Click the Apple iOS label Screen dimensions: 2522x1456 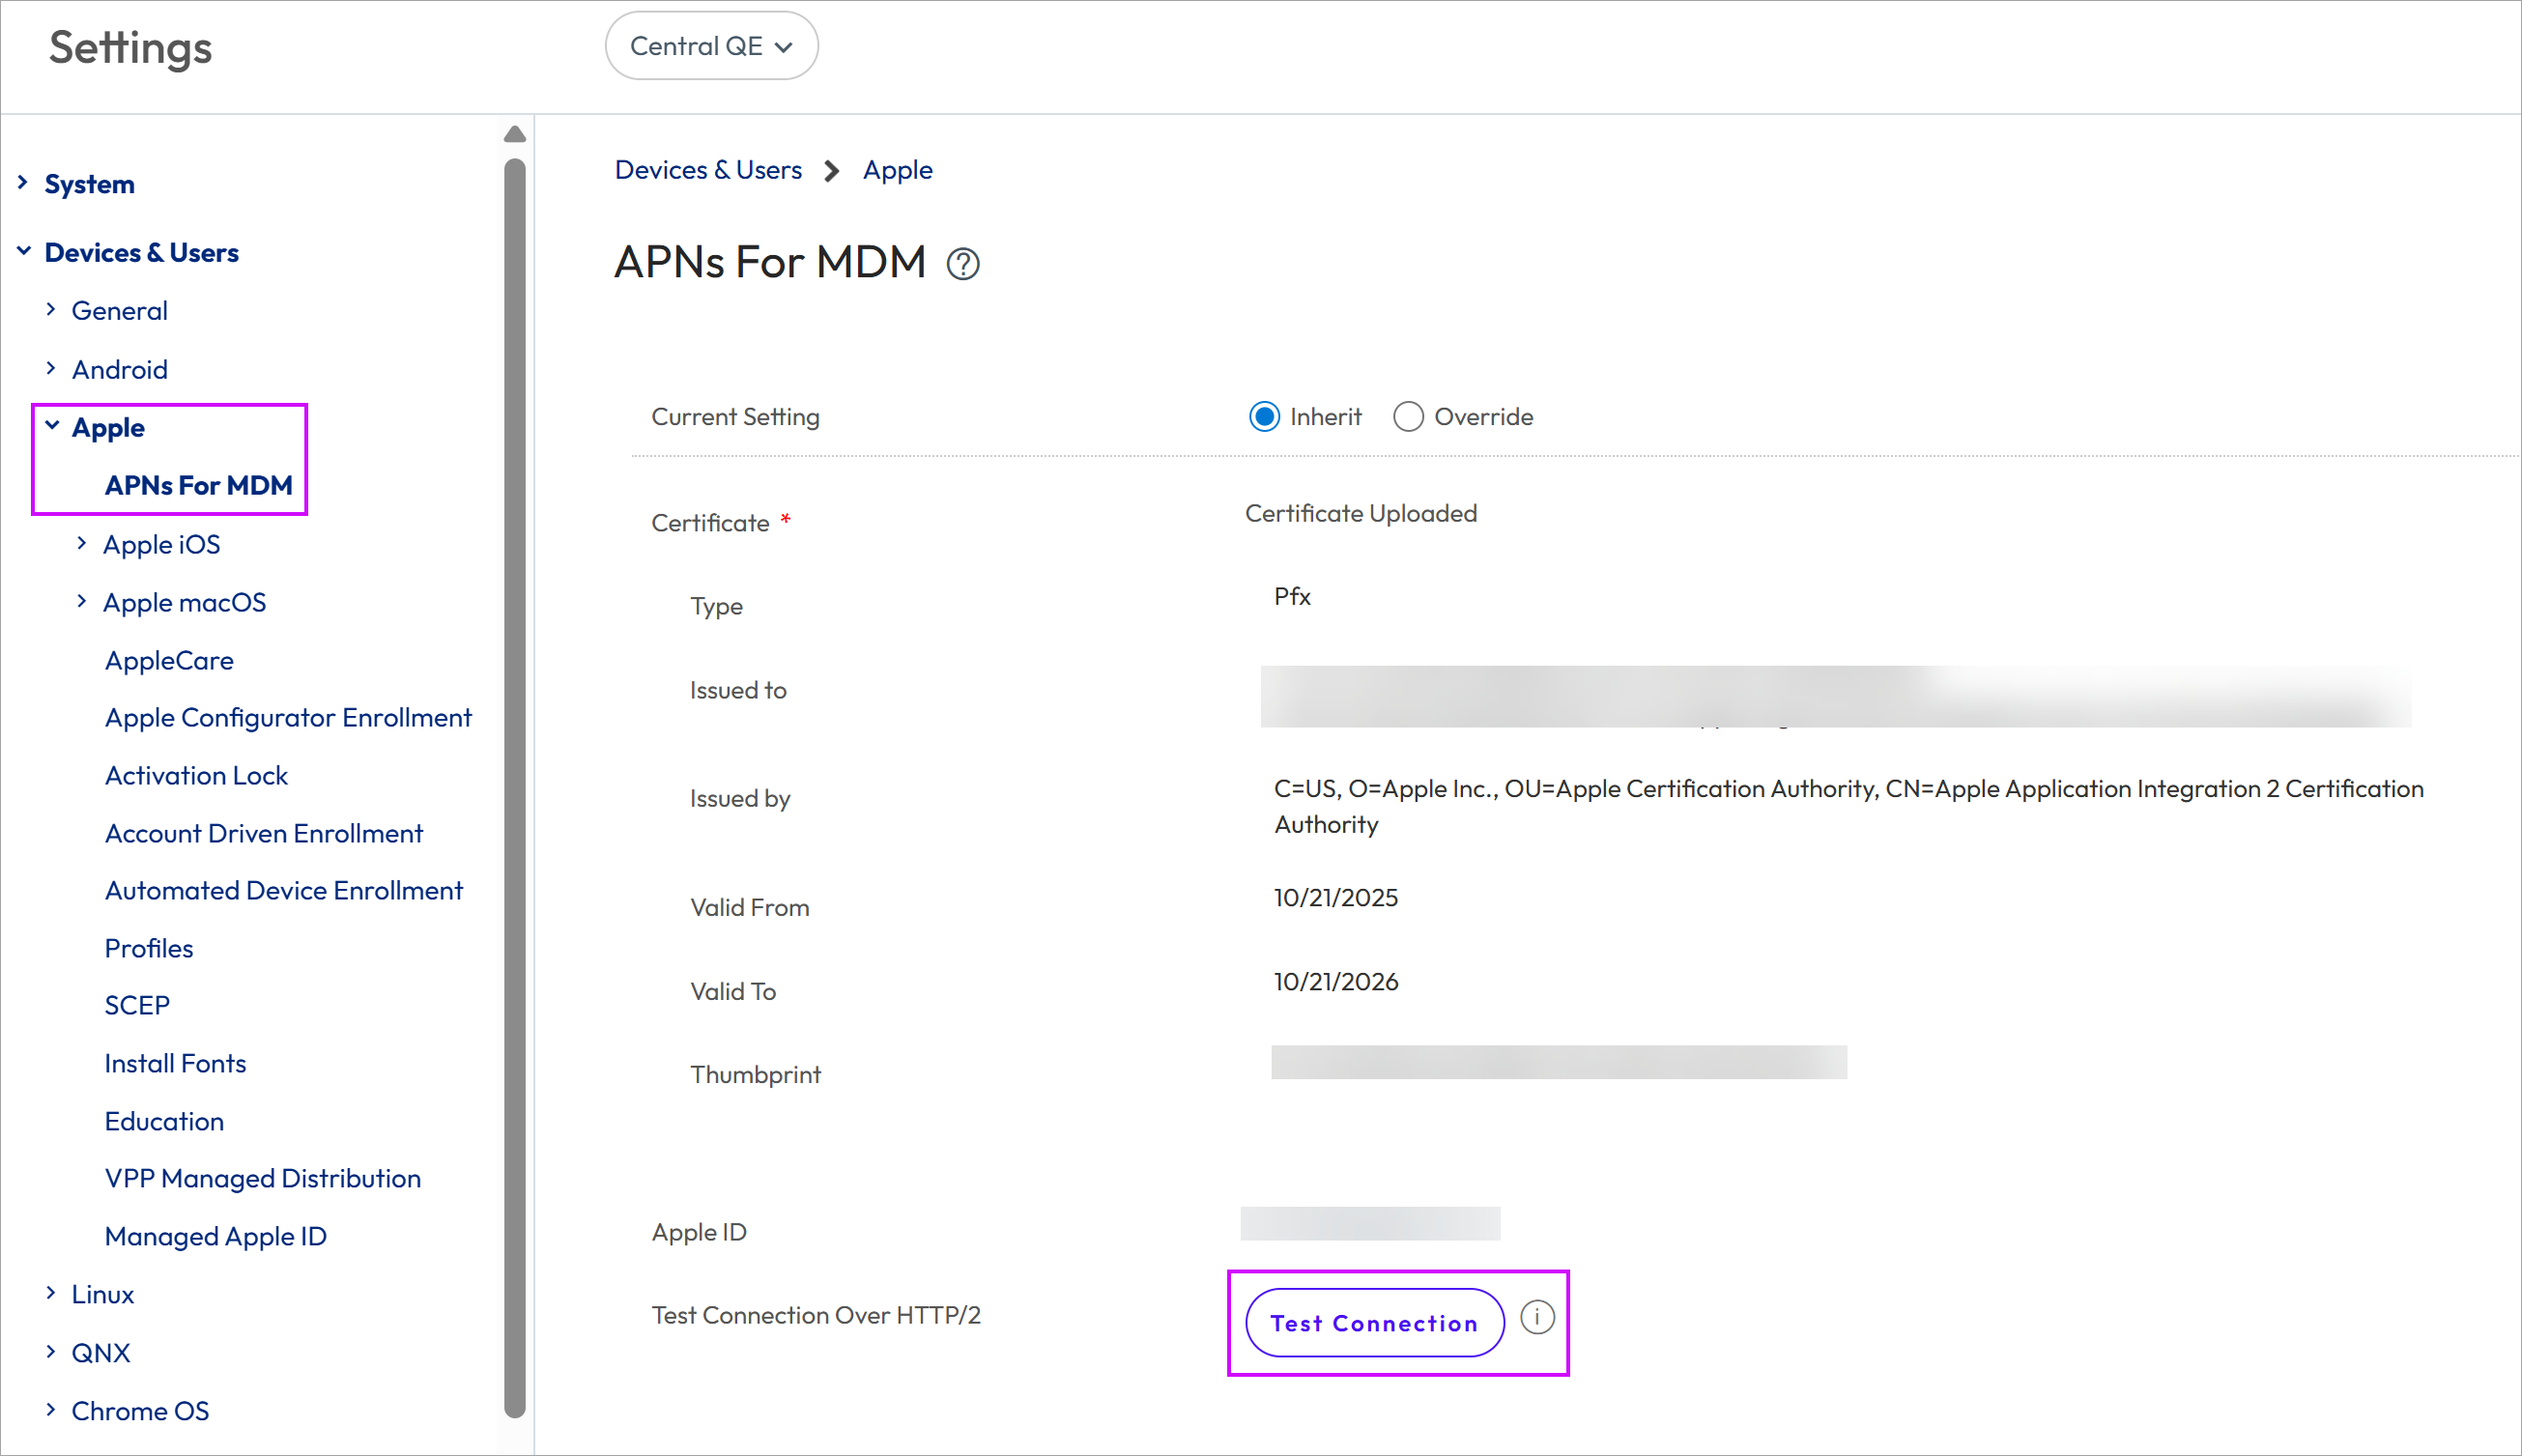click(x=162, y=545)
